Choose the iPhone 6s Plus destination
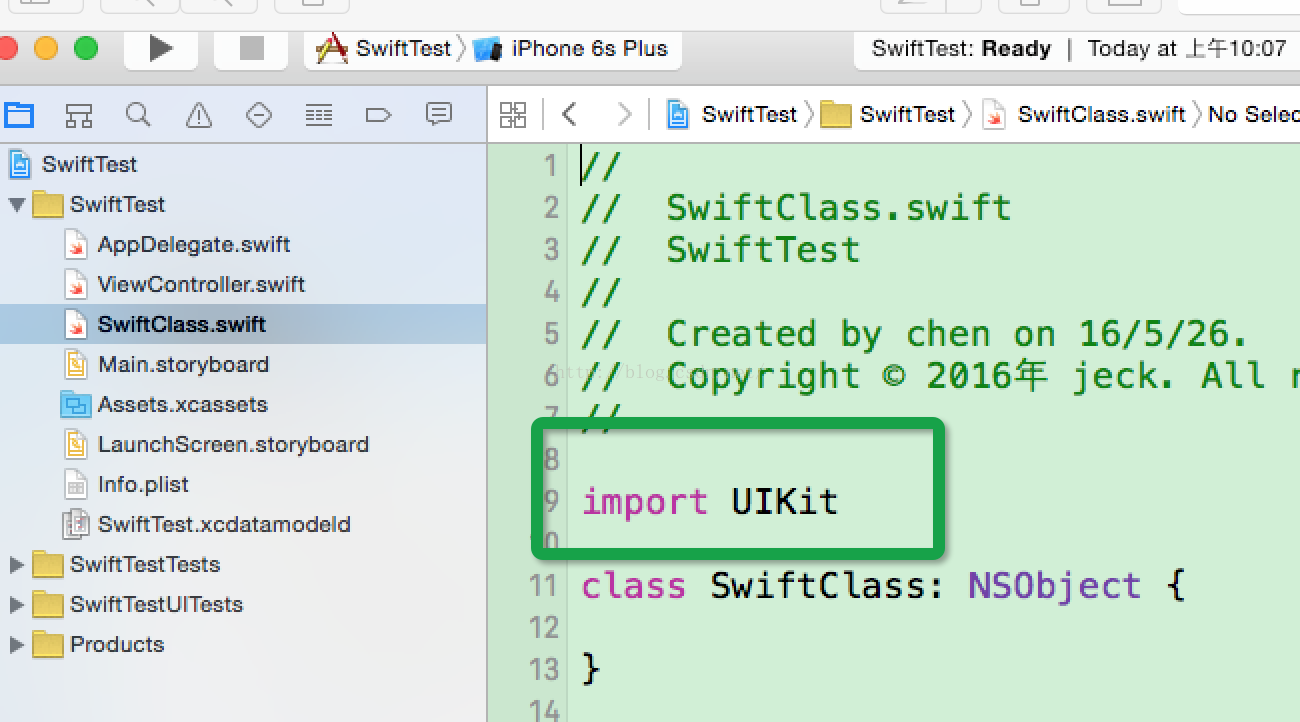The height and width of the screenshot is (722, 1300). (572, 48)
